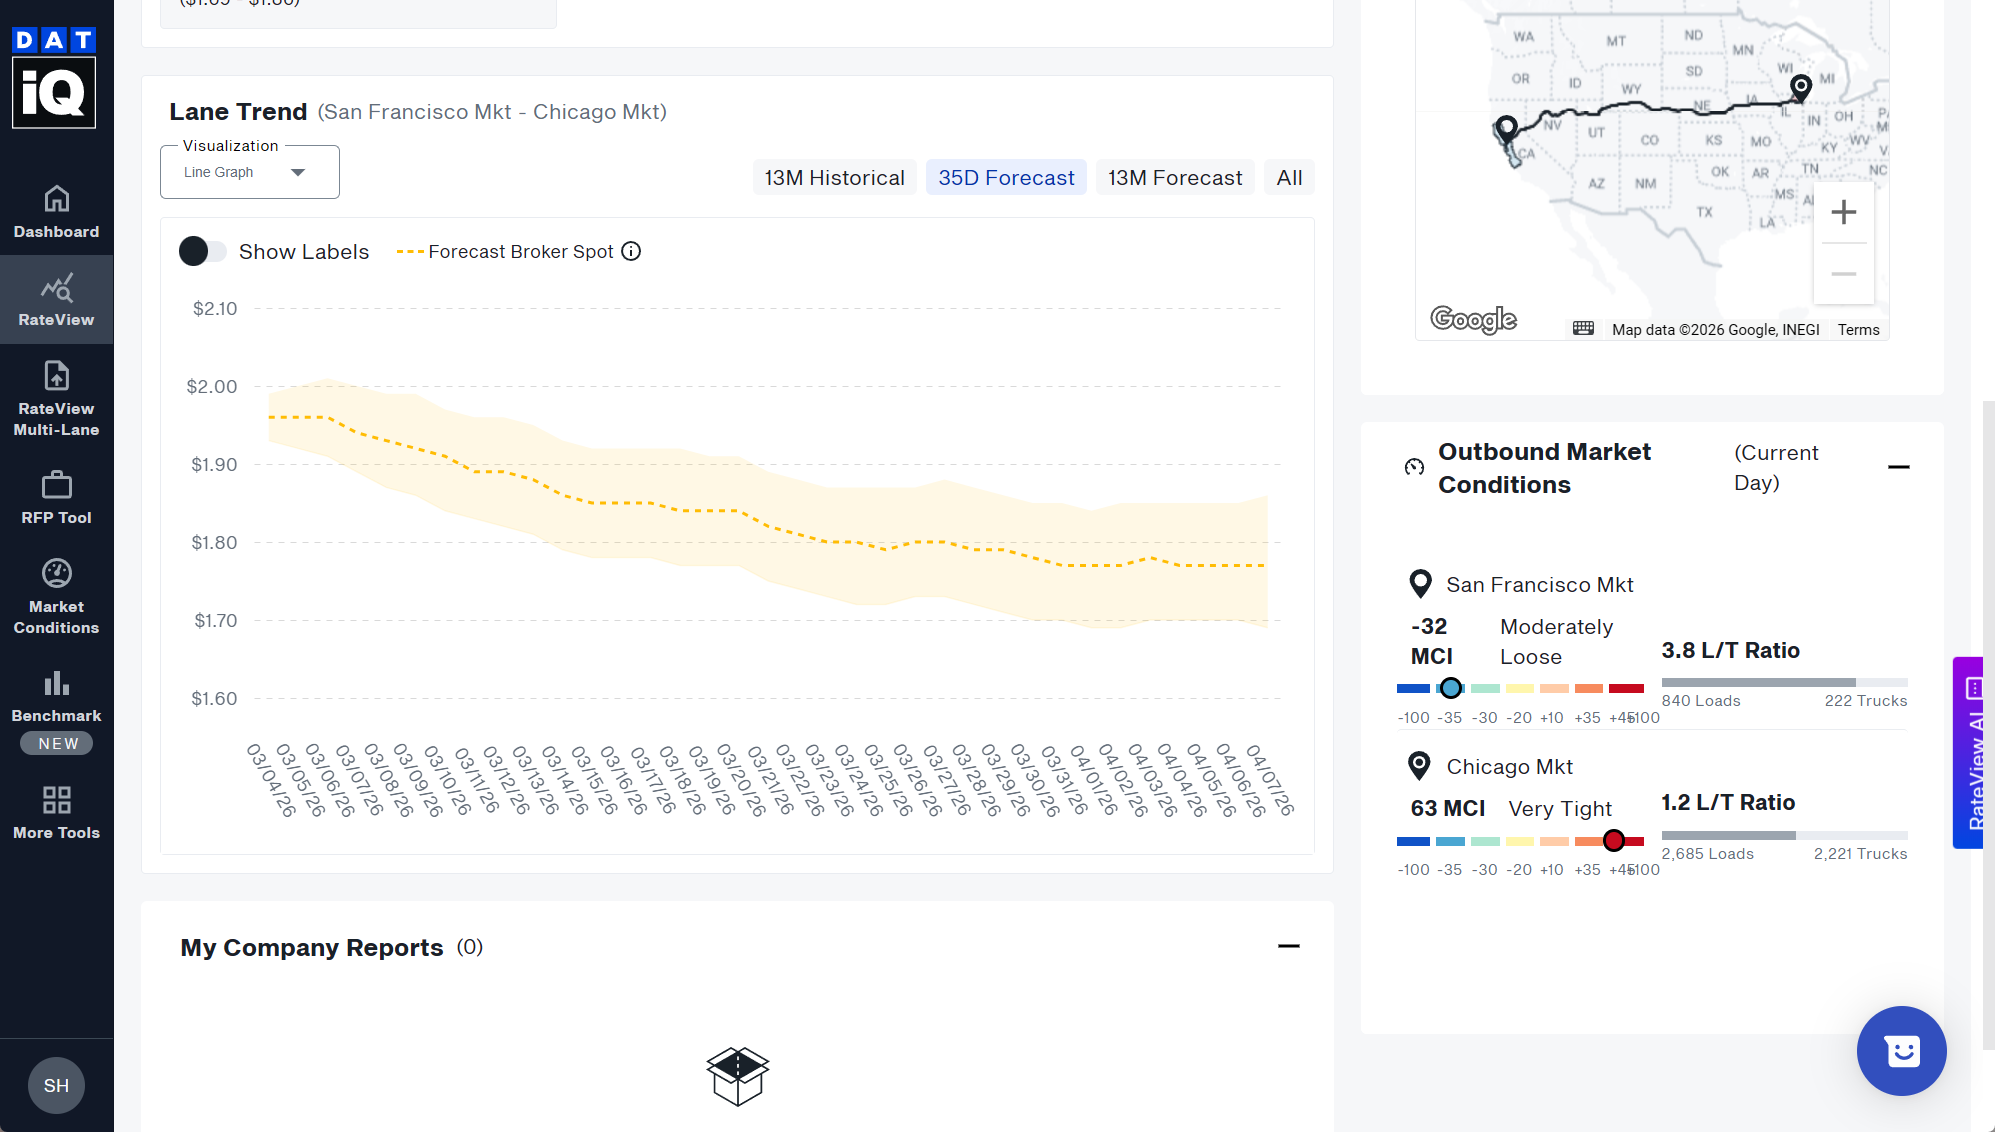Toggle the Show Labels switch
Screen dimensions: 1995x1132
[x=202, y=252]
